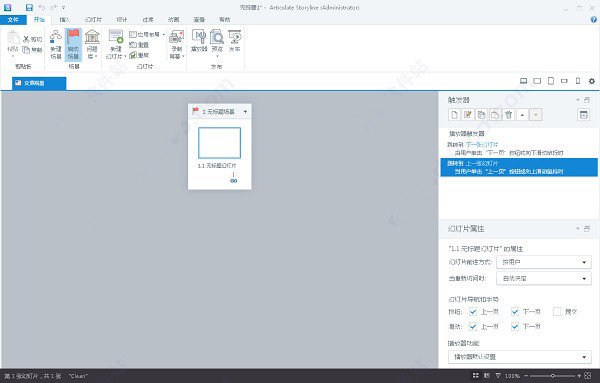Viewport: 600px width, 383px height.
Task: Open the Slide advances (按用户) dropdown
Action: pos(543,262)
